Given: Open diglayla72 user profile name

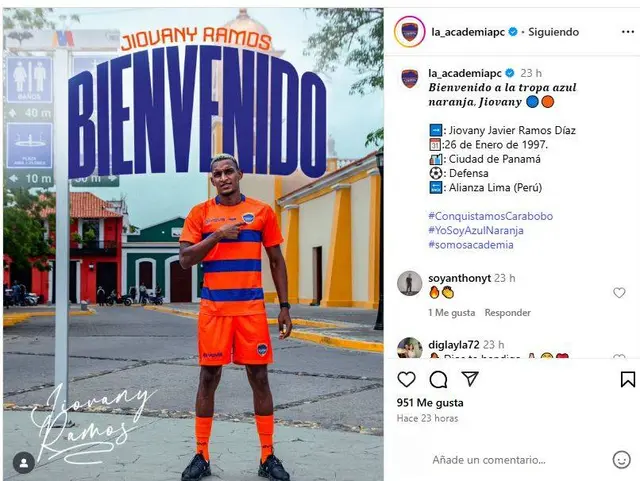Looking at the screenshot, I should (453, 345).
